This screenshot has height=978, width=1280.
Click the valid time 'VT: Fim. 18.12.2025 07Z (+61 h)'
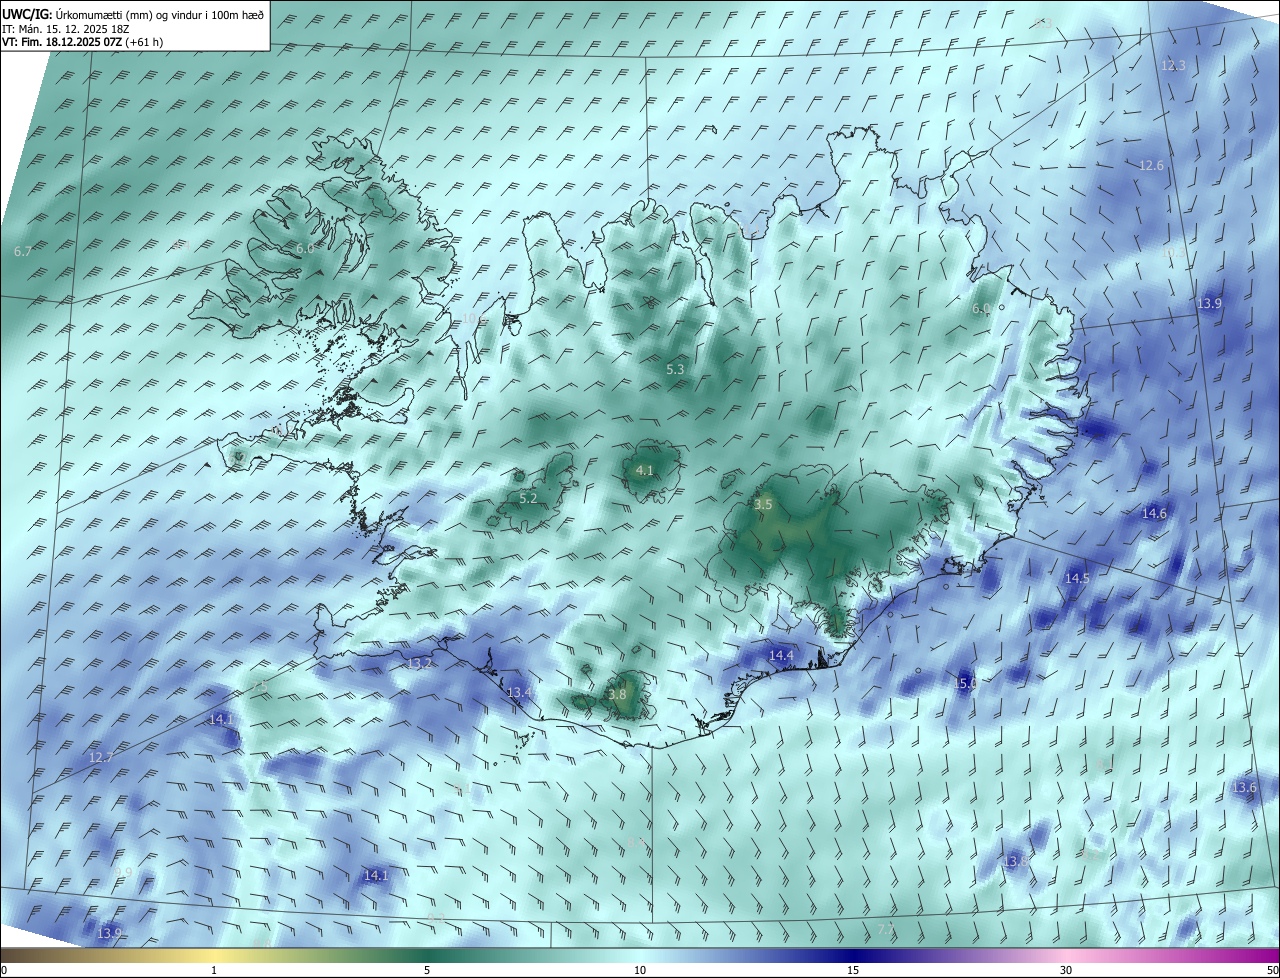point(83,42)
